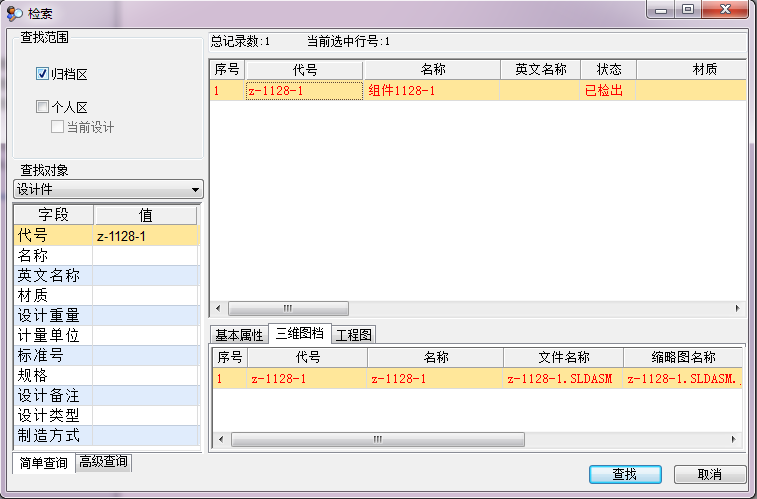Viewport: 757px width, 499px height.
Task: Select the 设计重量 field row label
Action: tap(53, 315)
